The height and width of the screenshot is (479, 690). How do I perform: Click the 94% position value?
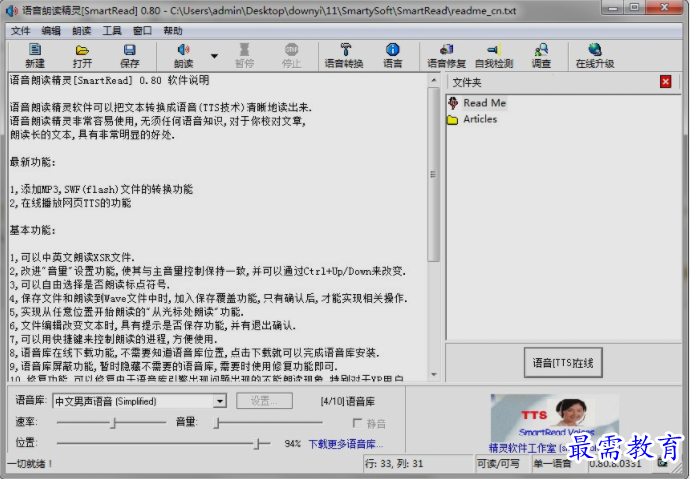292,443
